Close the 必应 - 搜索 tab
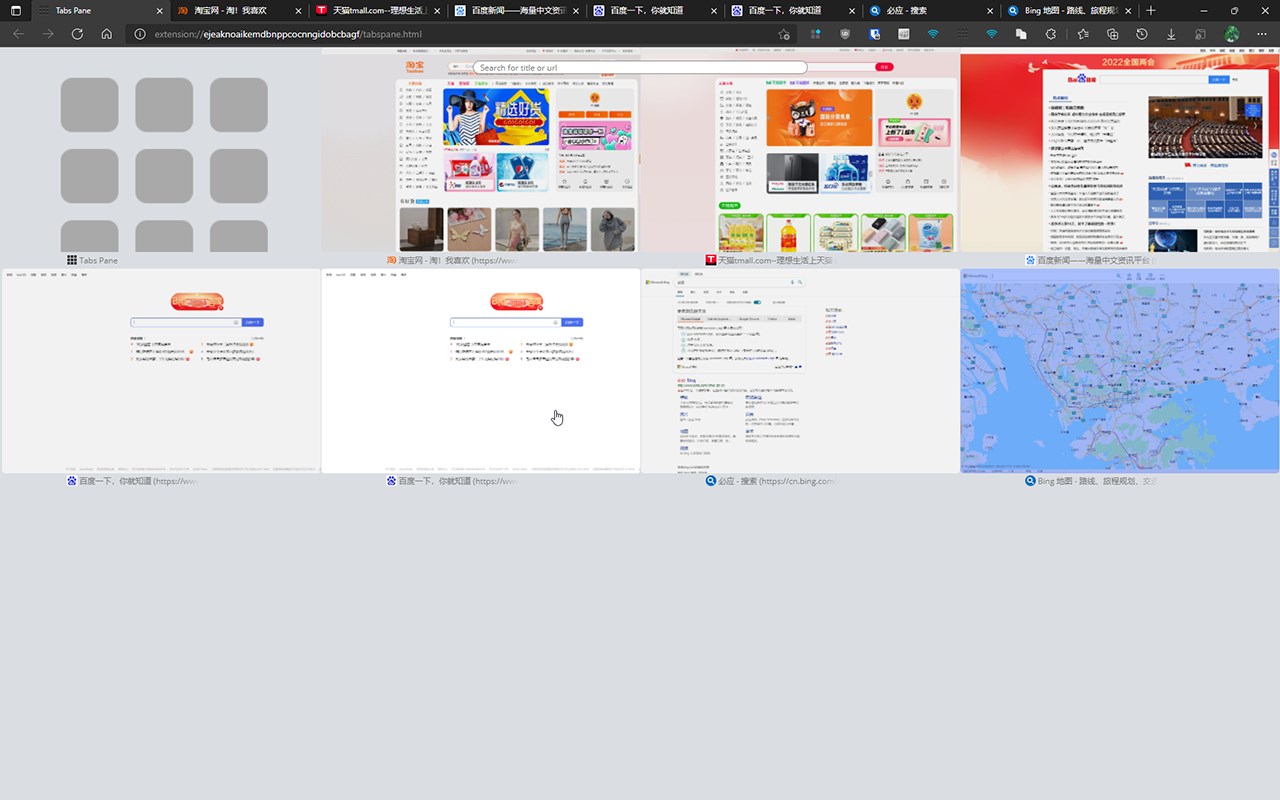1280x800 pixels. 991,10
